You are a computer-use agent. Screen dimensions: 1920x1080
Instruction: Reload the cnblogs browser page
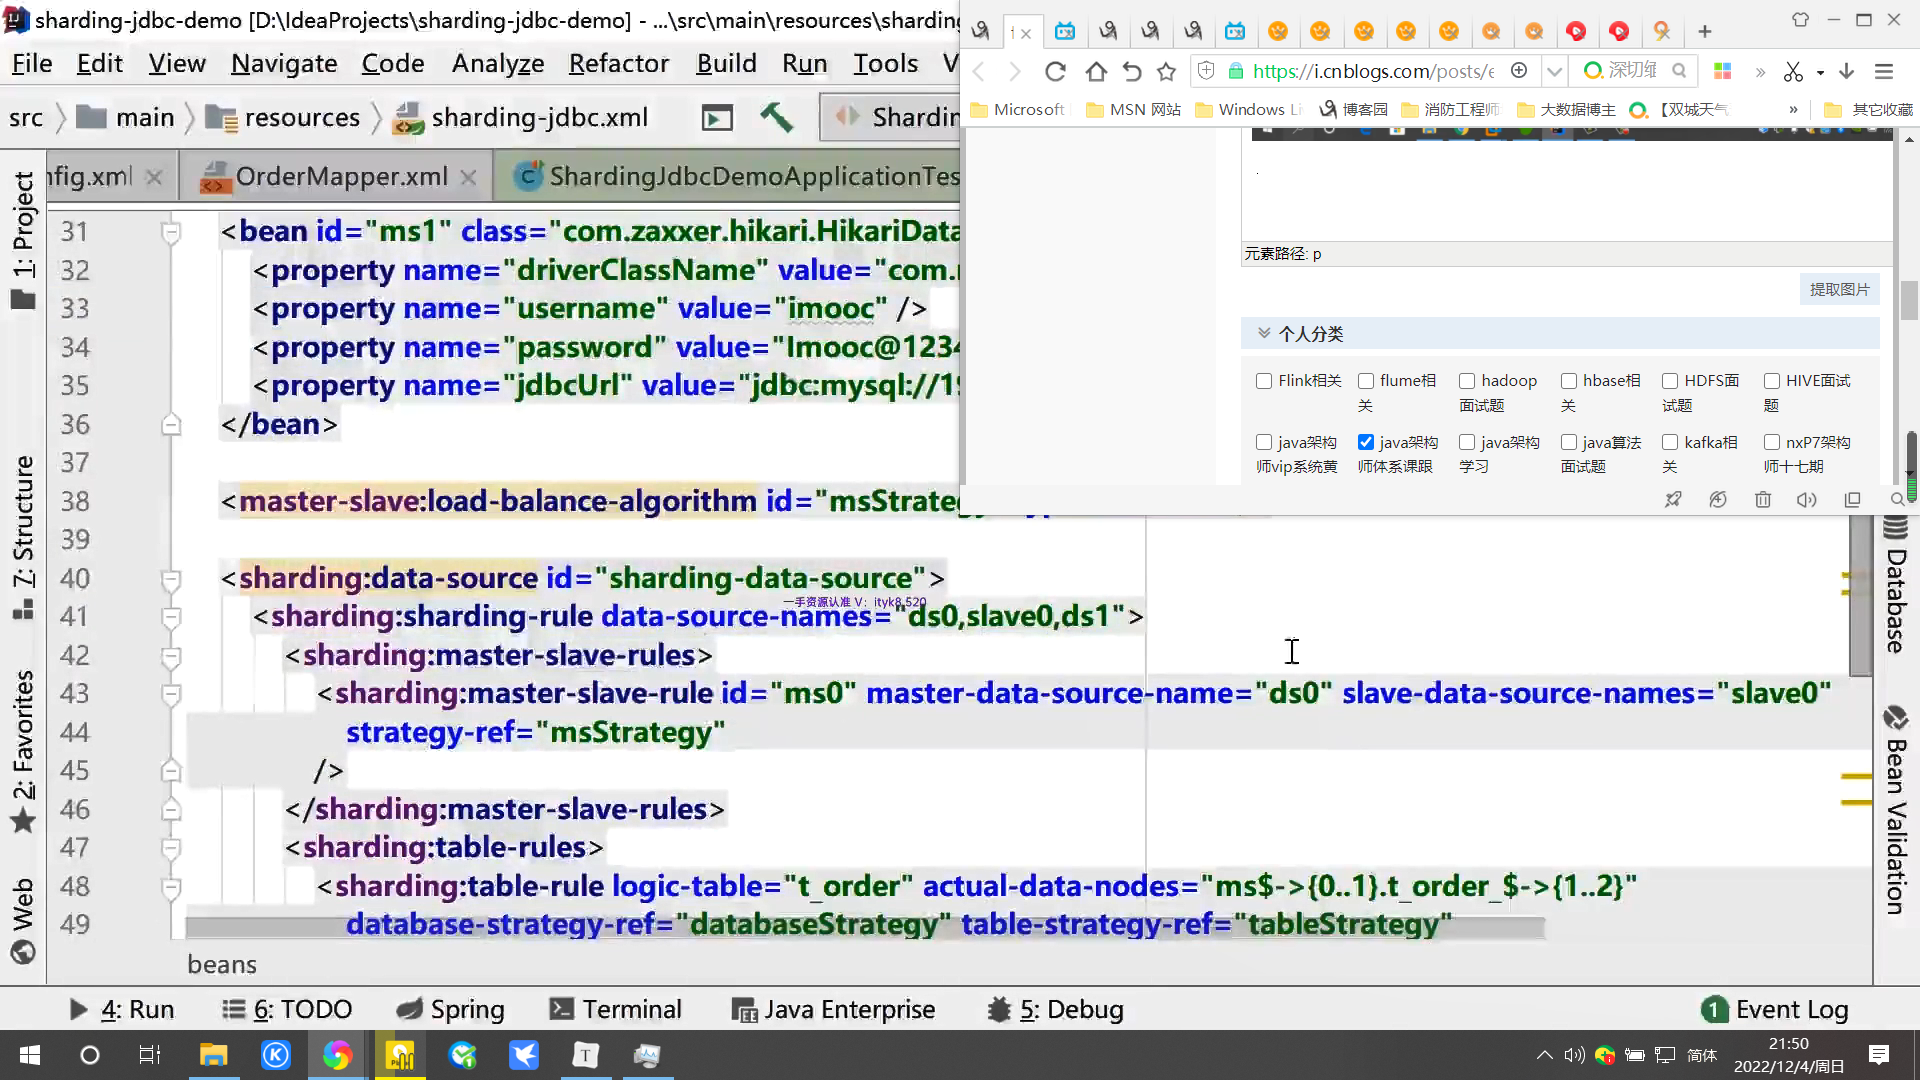[1055, 71]
